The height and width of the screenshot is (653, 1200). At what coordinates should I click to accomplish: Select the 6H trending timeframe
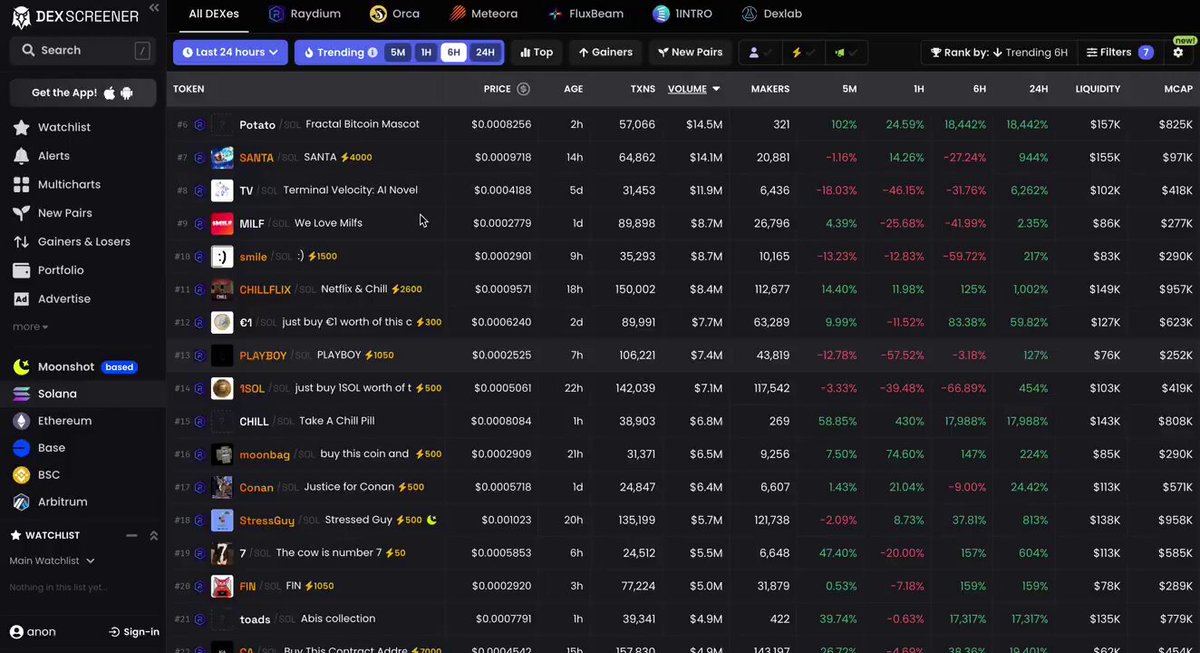(x=454, y=52)
